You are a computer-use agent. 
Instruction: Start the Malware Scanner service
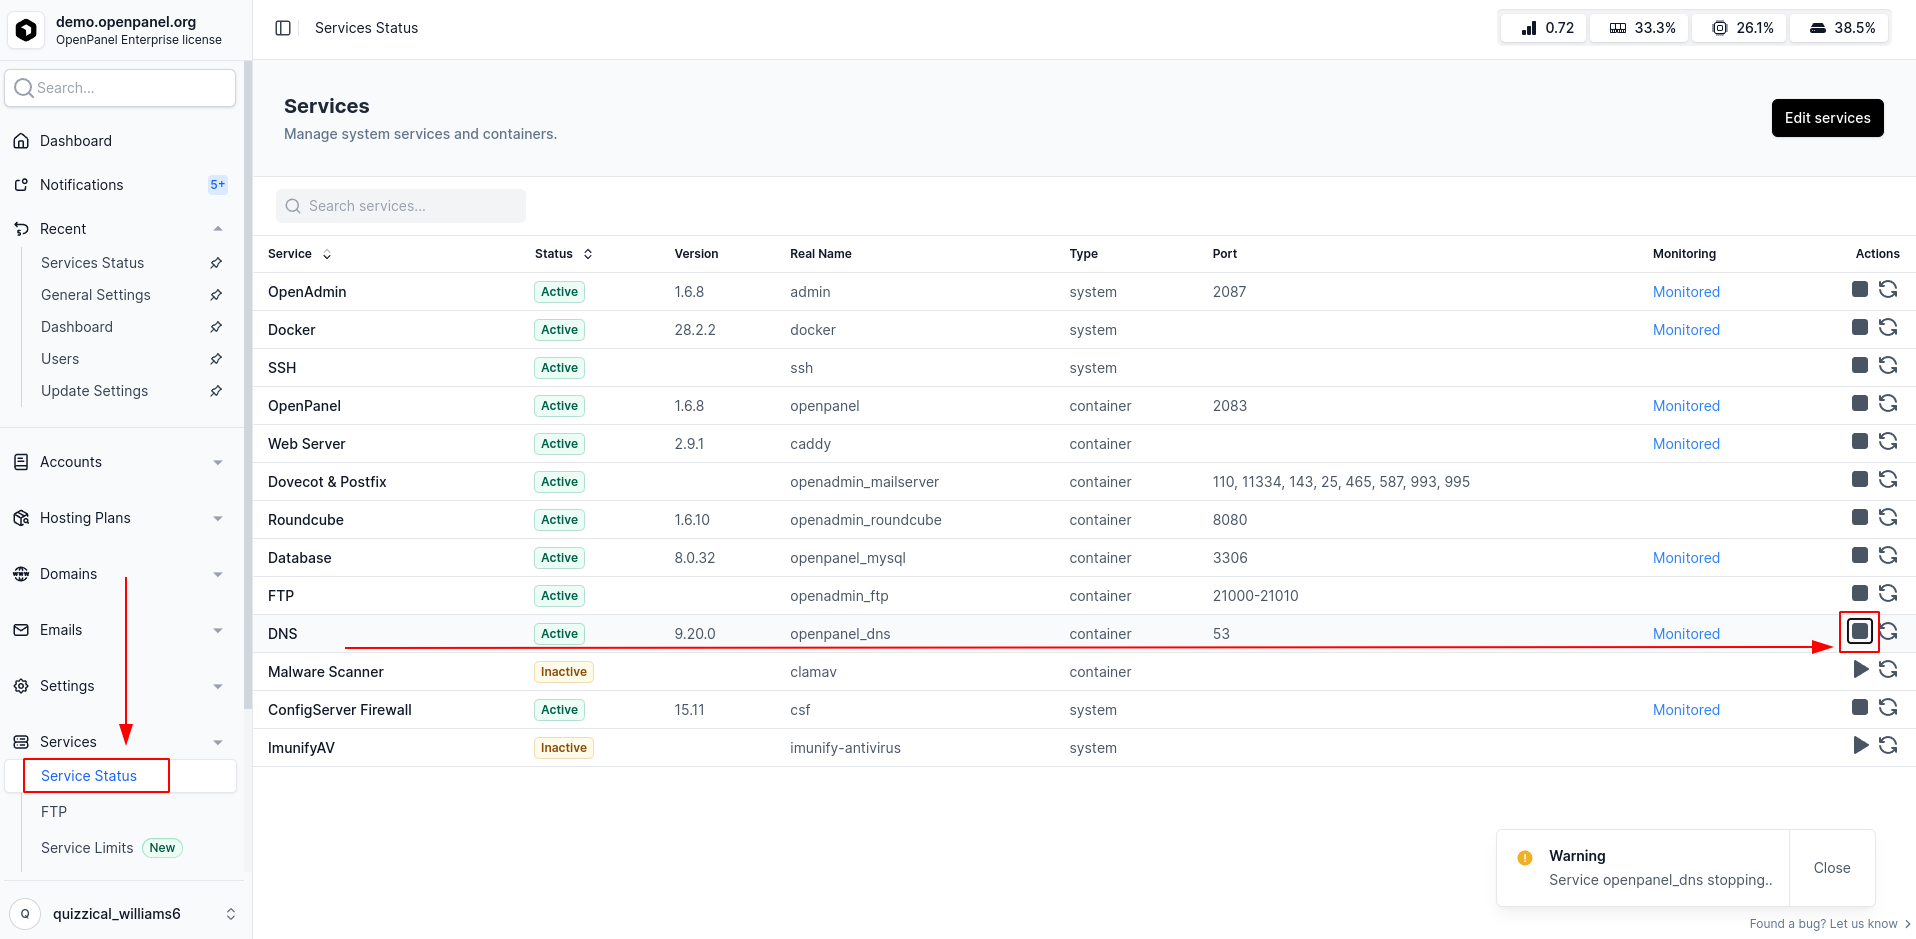(1860, 670)
